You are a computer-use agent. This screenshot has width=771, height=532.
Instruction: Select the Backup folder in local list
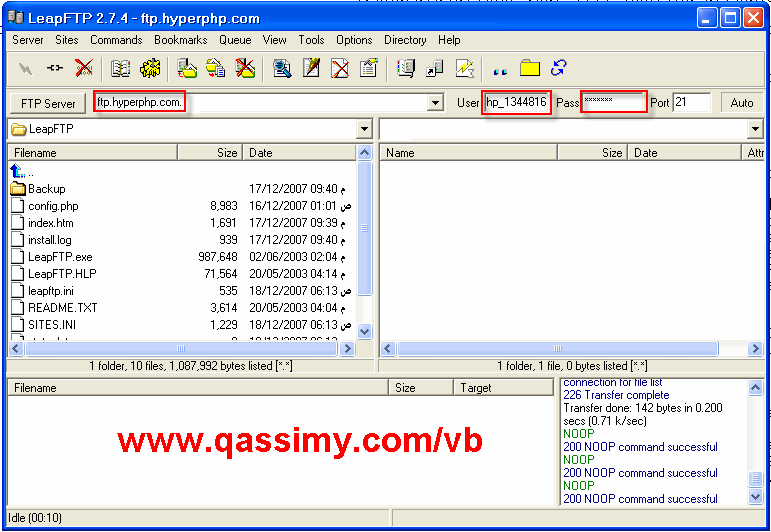[47, 189]
